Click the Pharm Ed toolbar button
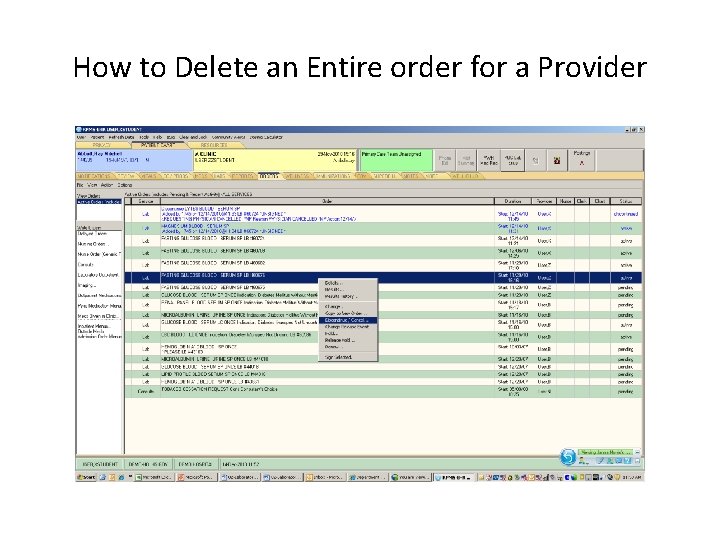 [x=445, y=161]
